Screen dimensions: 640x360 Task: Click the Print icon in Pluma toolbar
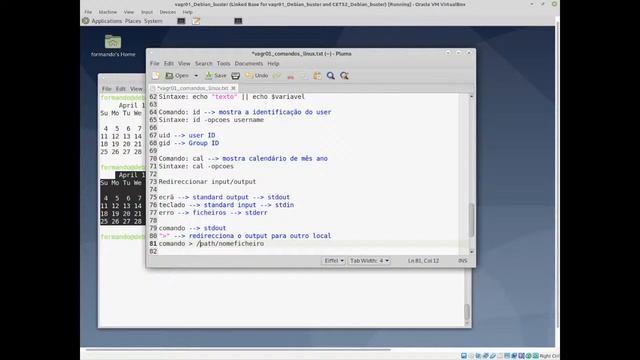tap(236, 76)
